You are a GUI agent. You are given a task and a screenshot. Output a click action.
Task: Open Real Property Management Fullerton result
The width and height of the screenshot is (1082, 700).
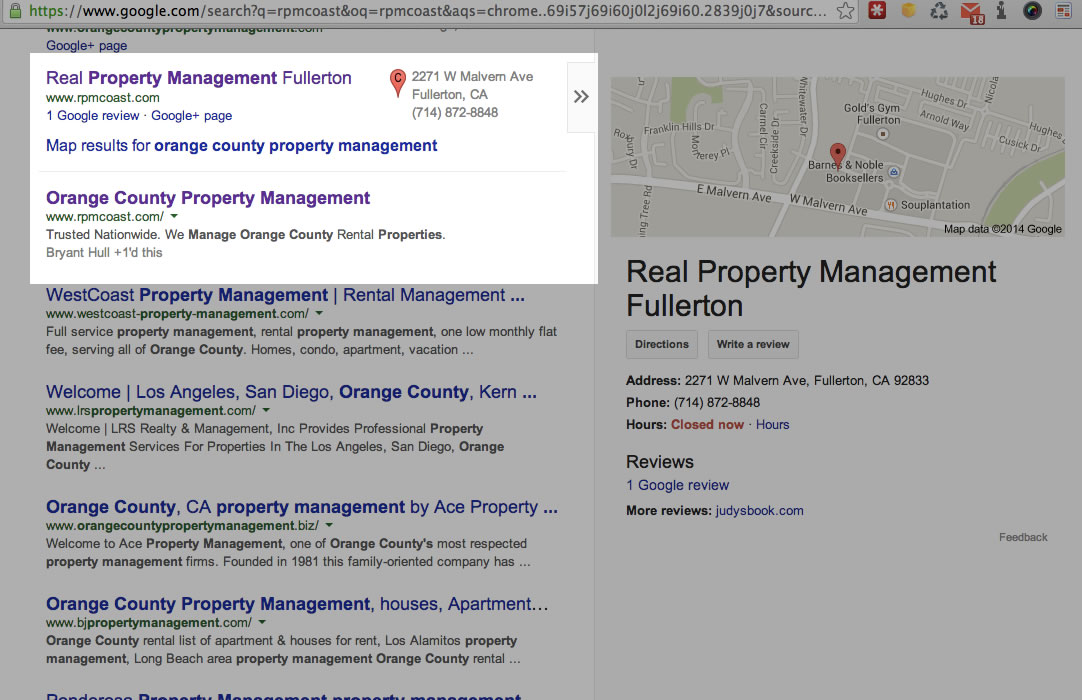tap(199, 78)
